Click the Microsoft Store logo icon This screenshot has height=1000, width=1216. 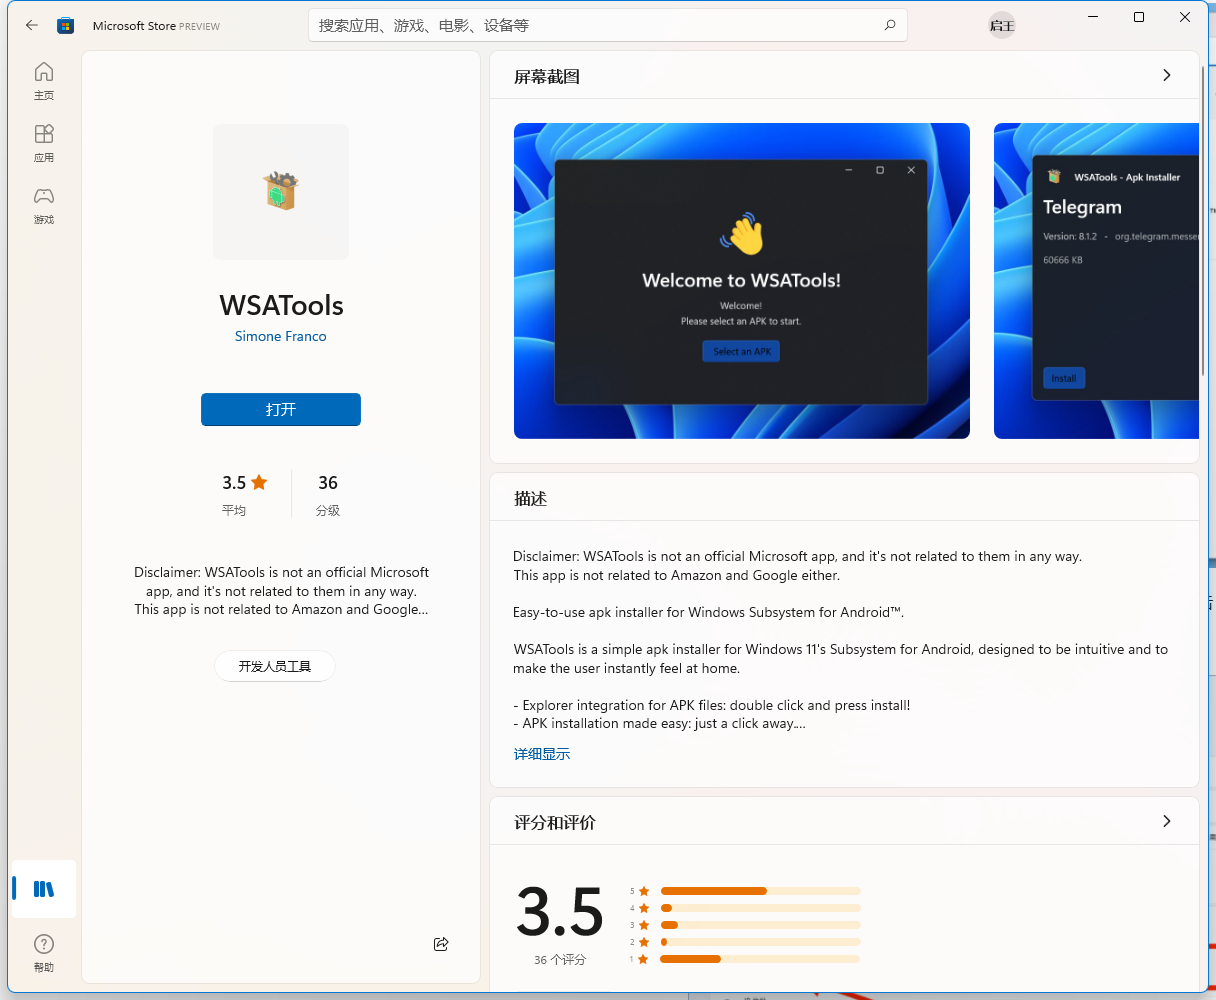click(x=65, y=26)
